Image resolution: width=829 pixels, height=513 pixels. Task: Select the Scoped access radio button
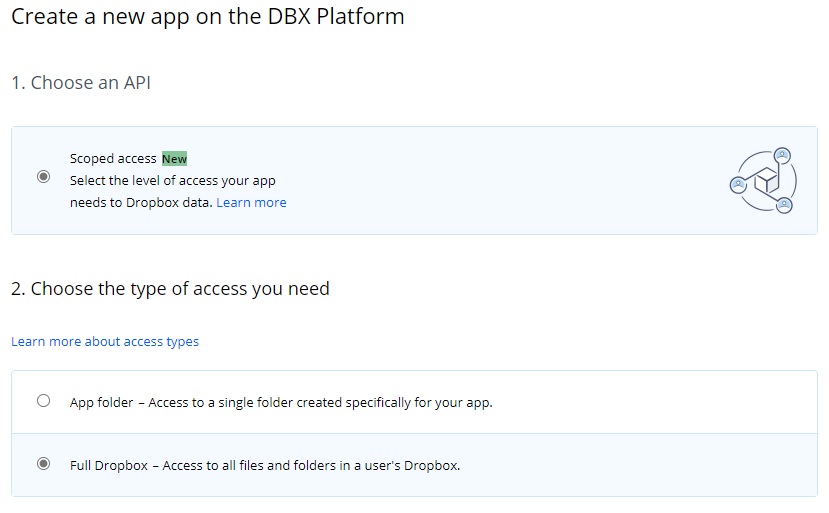pos(43,177)
